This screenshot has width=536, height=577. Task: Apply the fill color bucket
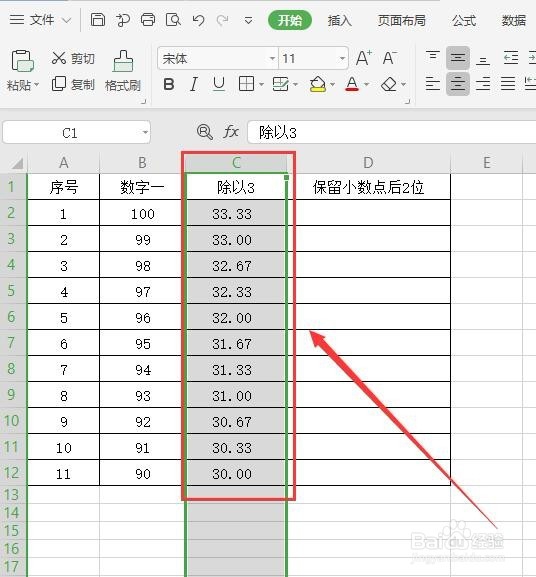pos(318,84)
